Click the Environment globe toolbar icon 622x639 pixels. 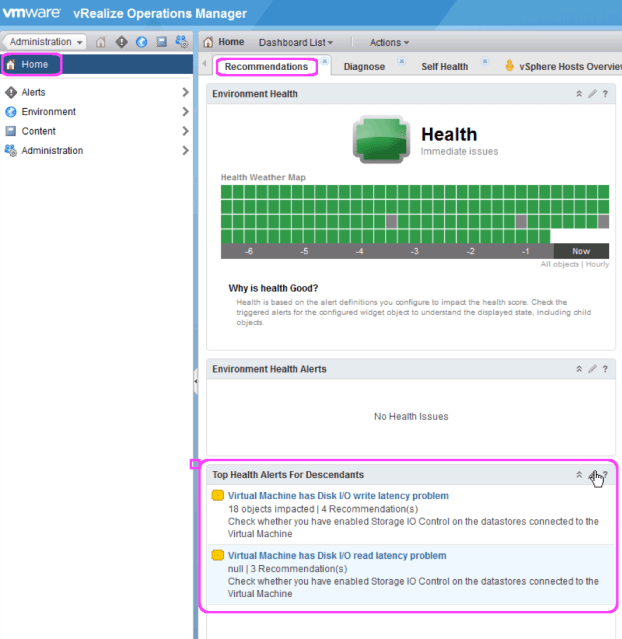click(x=141, y=42)
